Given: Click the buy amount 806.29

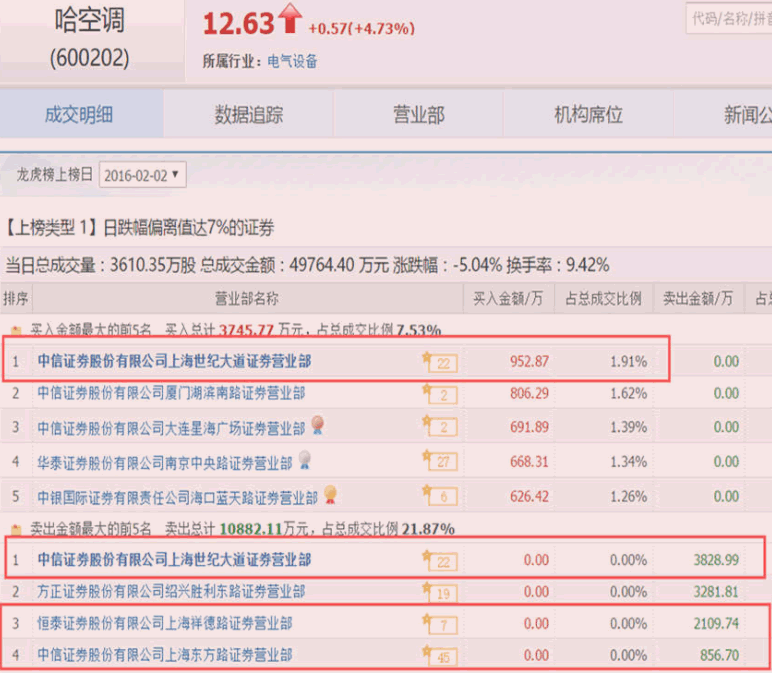Looking at the screenshot, I should (x=529, y=393).
